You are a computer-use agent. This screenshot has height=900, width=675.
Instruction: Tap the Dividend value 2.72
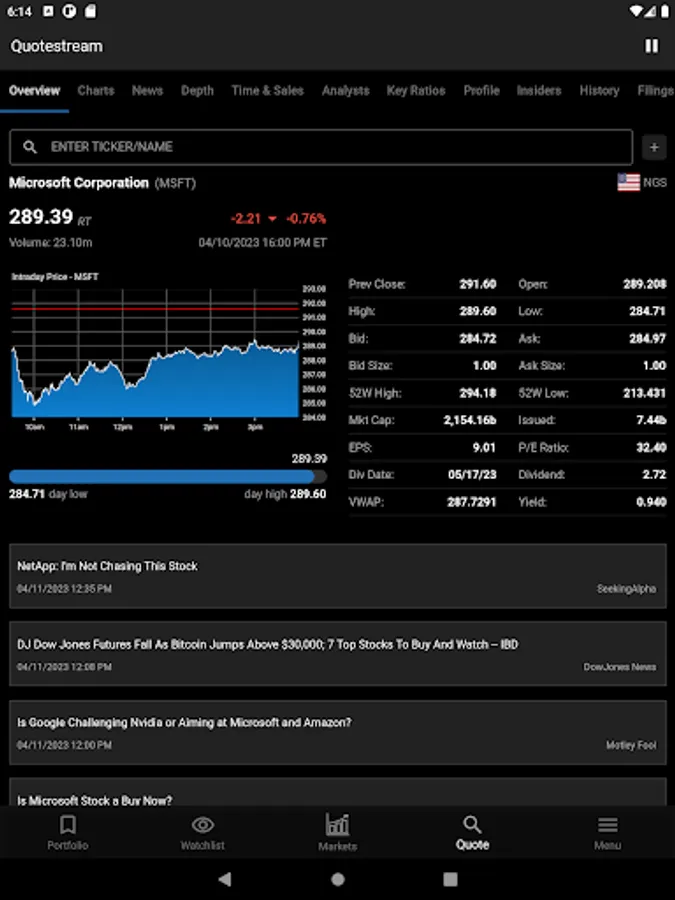654,475
